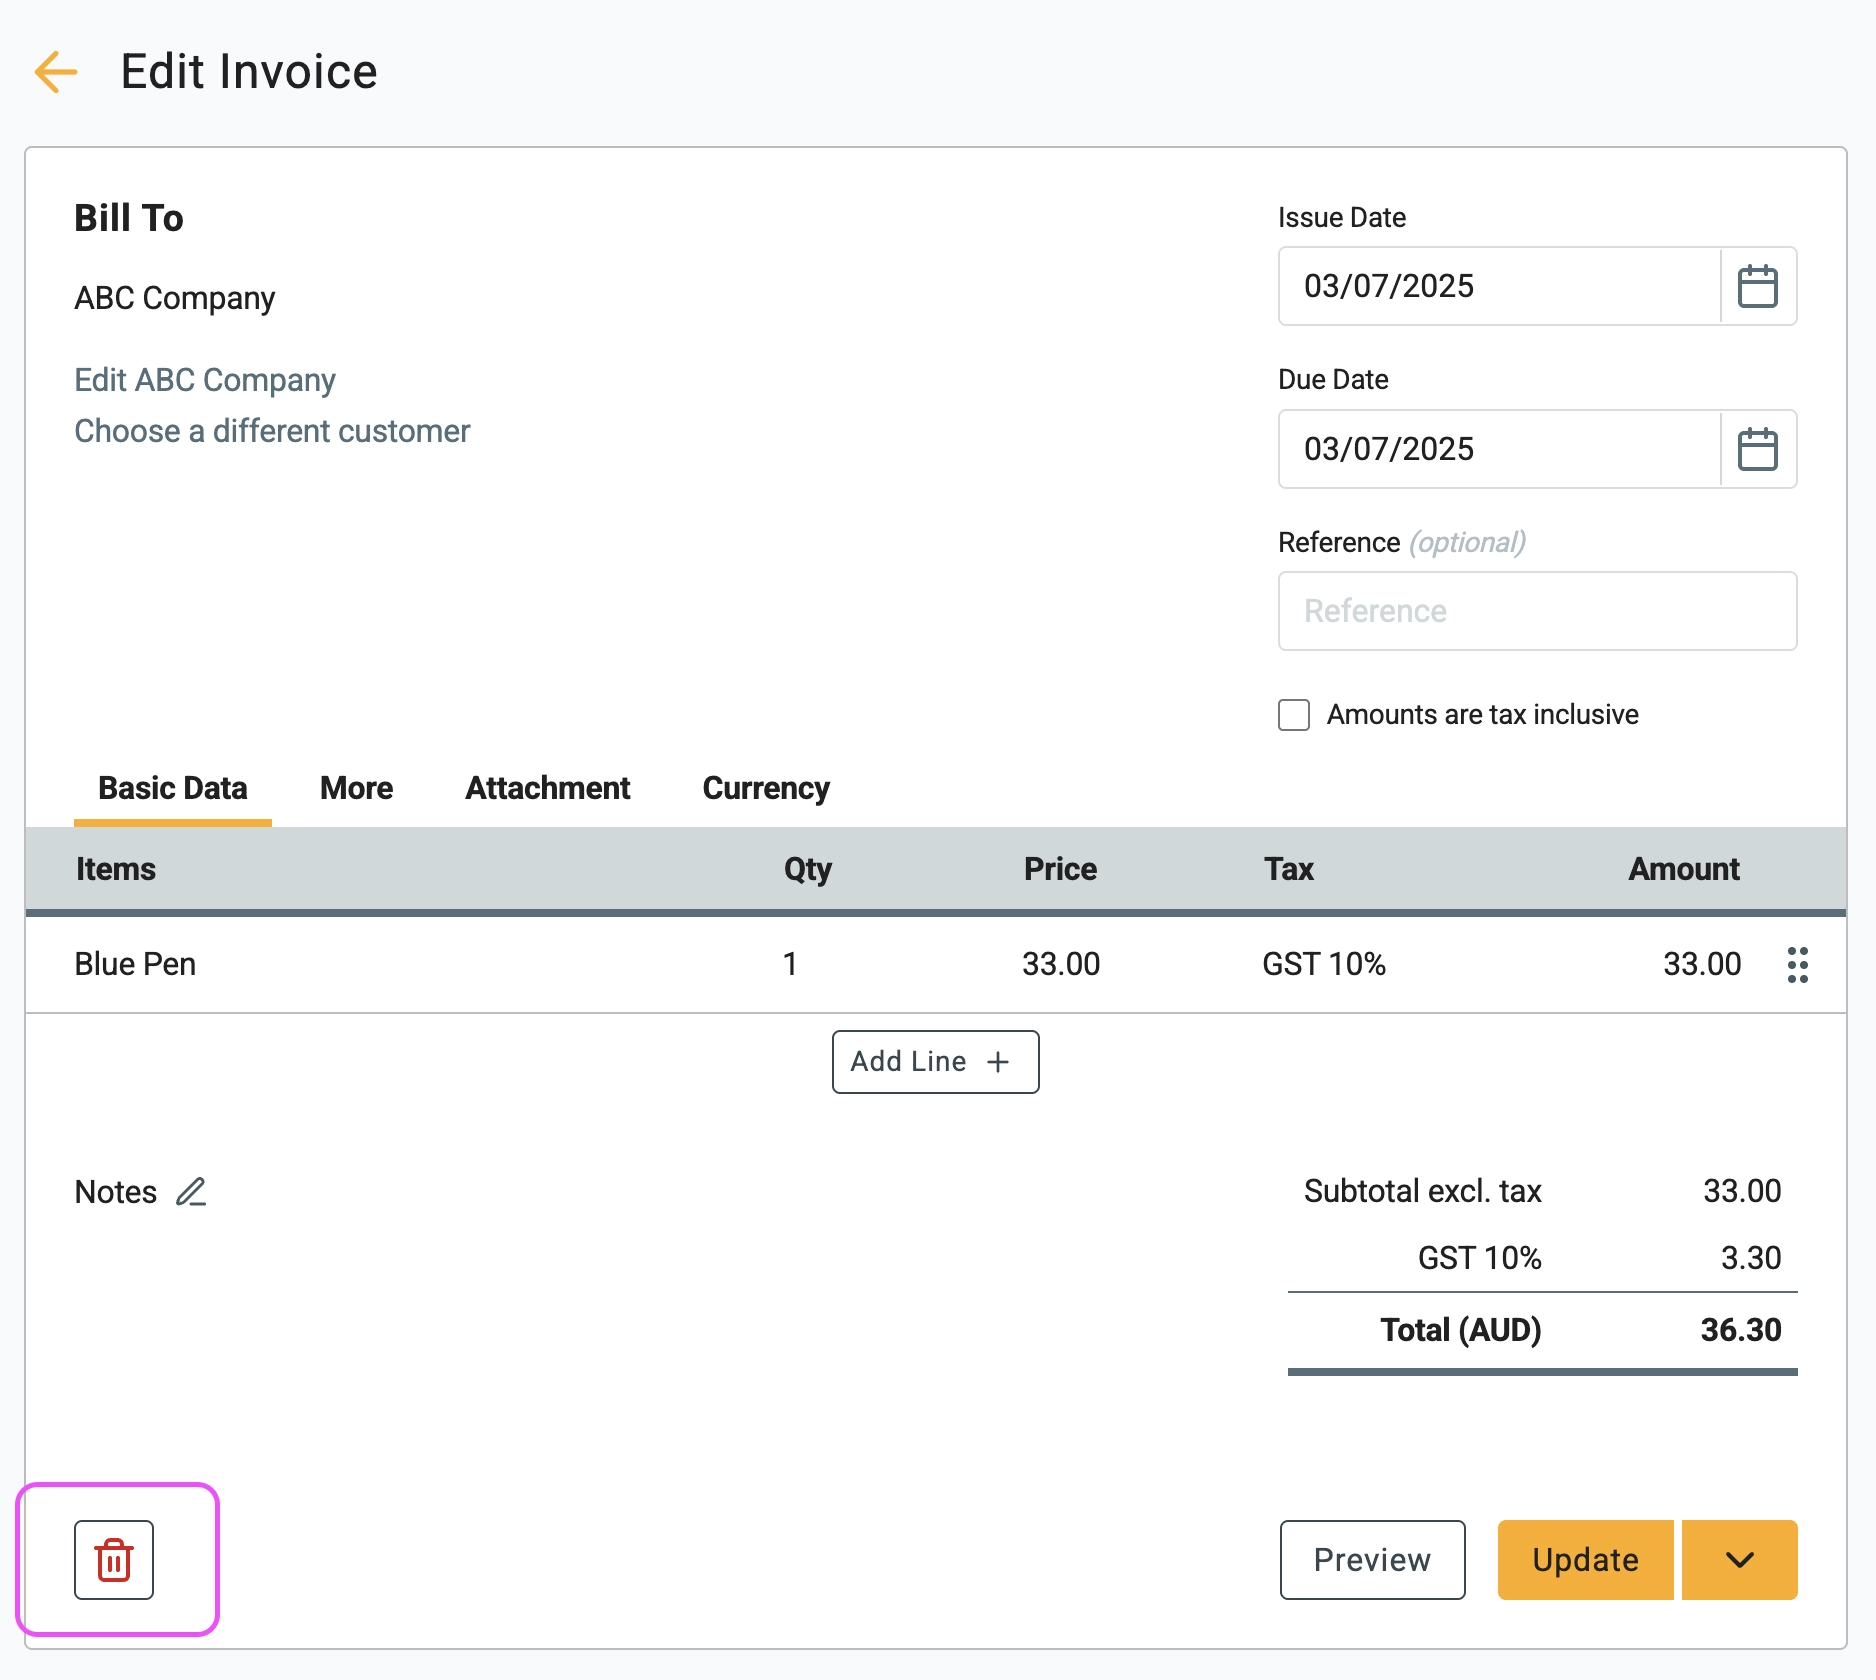
Task: Click Choose a different customer link
Action: pyautogui.click(x=272, y=431)
